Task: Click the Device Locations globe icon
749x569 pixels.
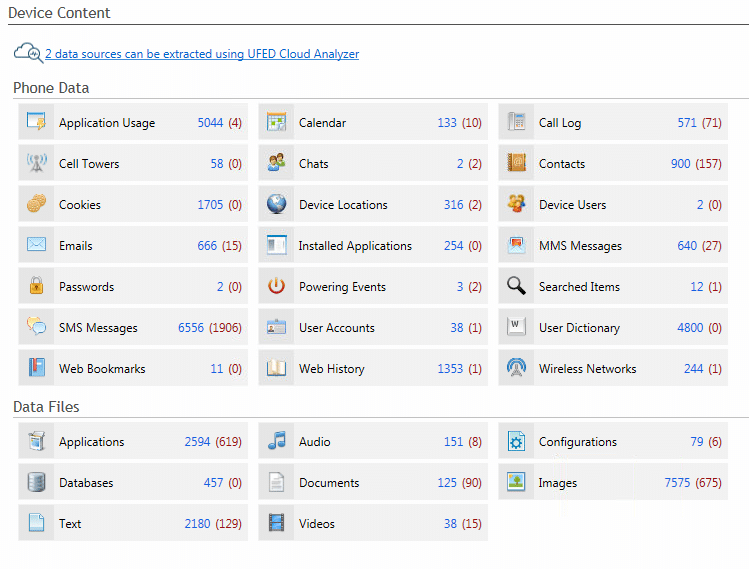Action: click(x=277, y=205)
